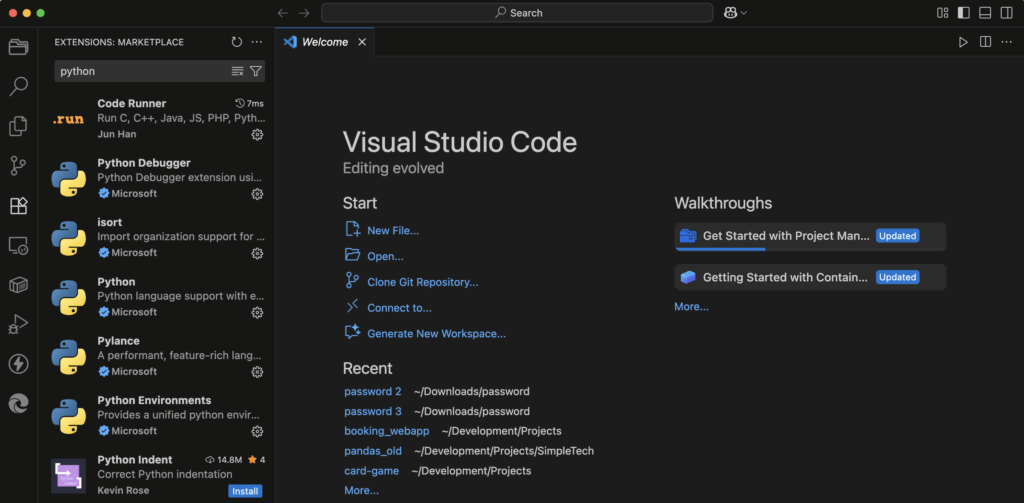Go forward with the right arrow
The width and height of the screenshot is (1024, 503).
click(x=304, y=13)
